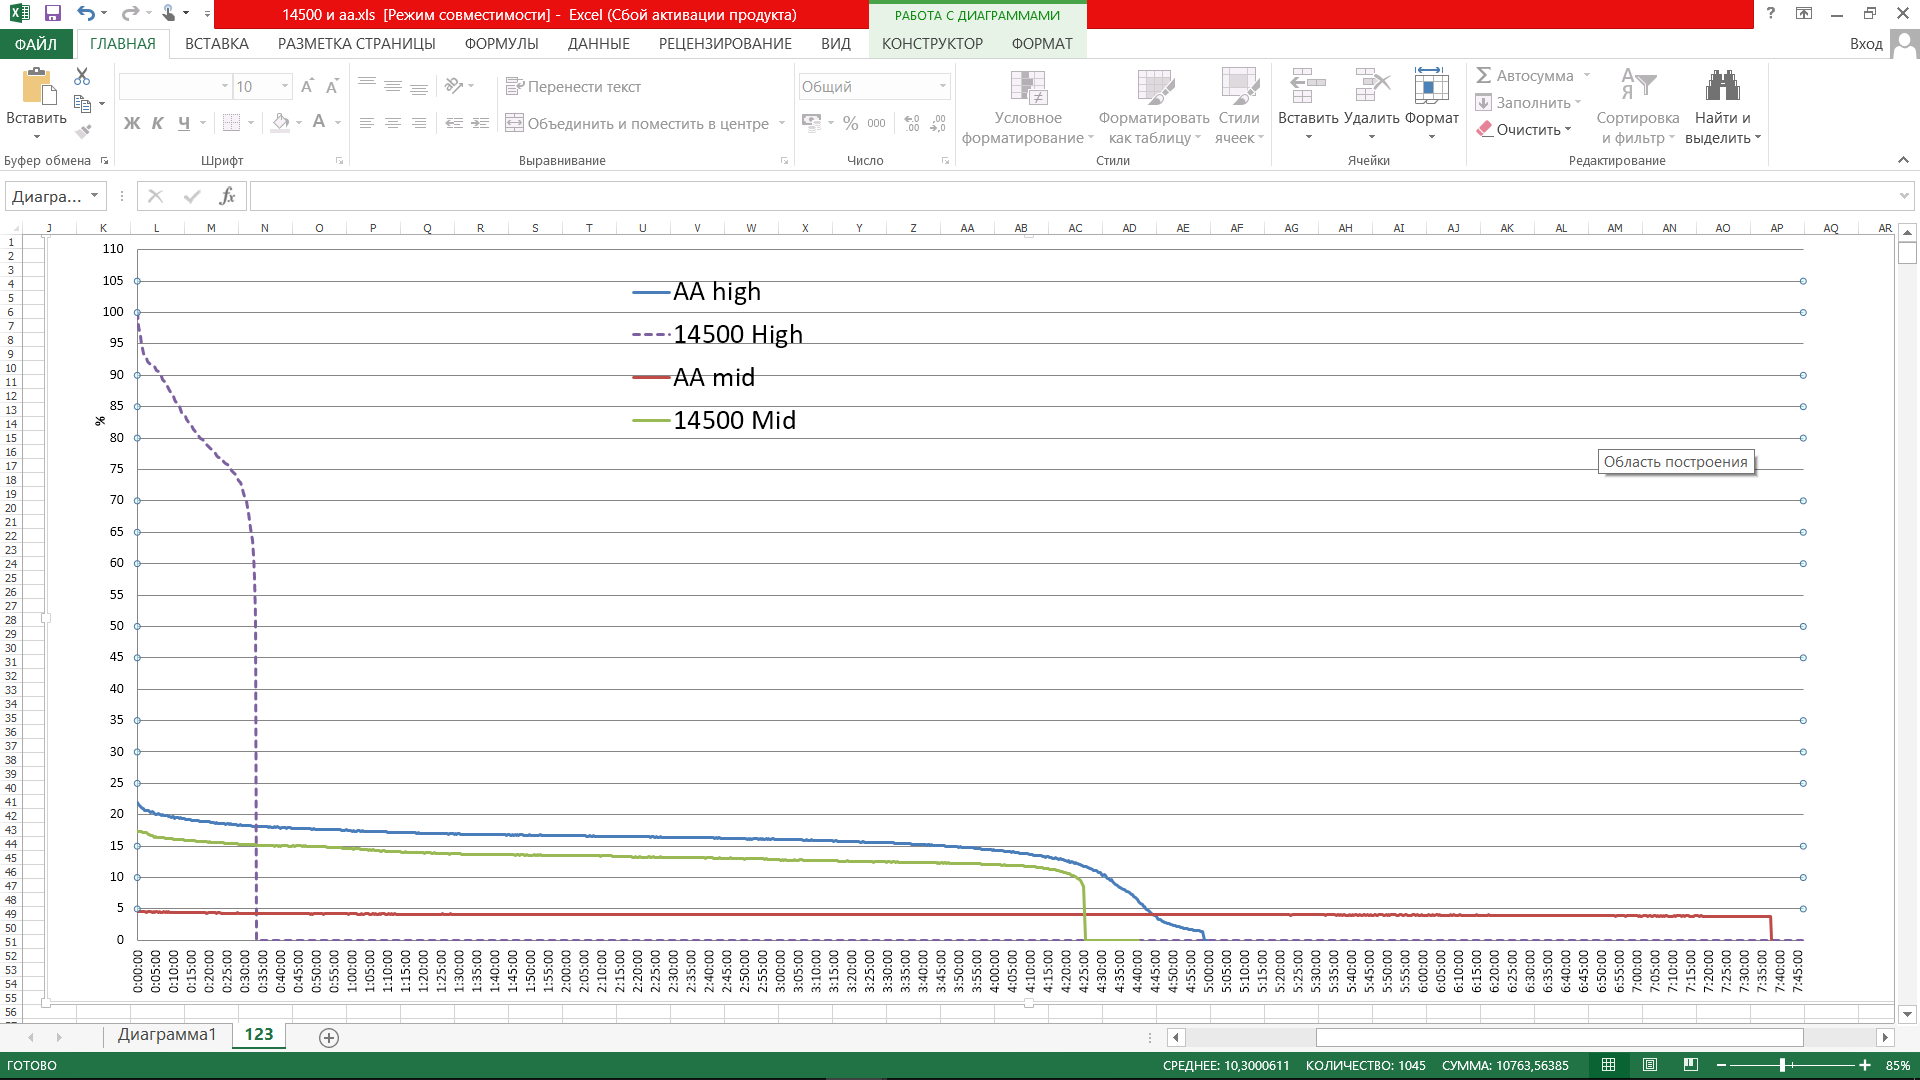Toggle underline (Ч) formatting
This screenshot has width=1920, height=1080.
click(183, 123)
